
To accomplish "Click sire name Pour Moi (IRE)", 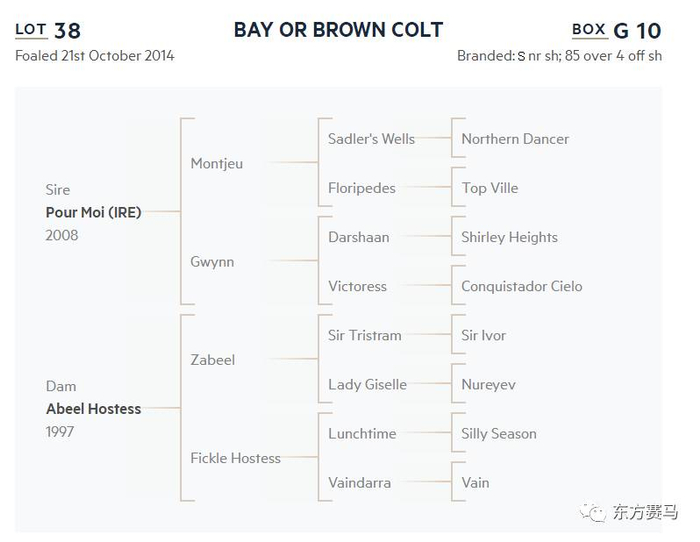I will [x=93, y=212].
